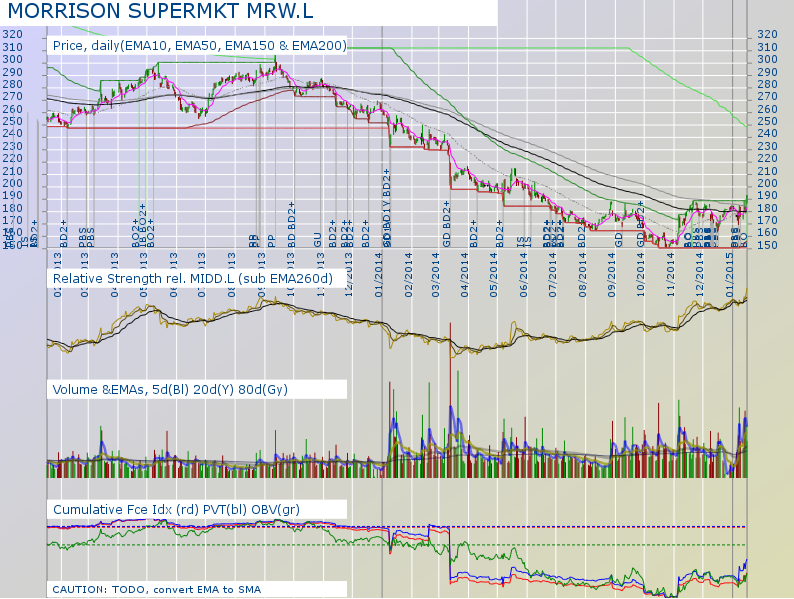
Task: Click the 290 value on the right price axis
Action: 767,72
